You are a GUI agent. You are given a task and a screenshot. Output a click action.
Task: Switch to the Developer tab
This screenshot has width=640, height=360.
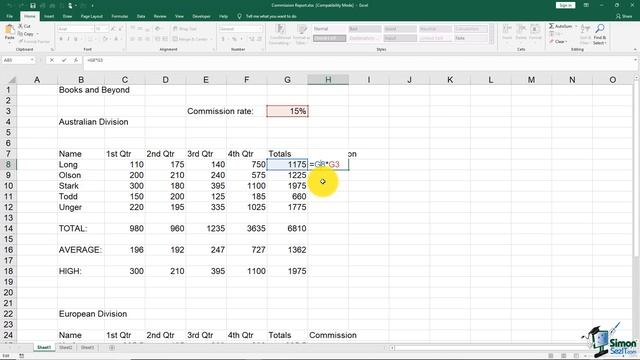point(201,16)
